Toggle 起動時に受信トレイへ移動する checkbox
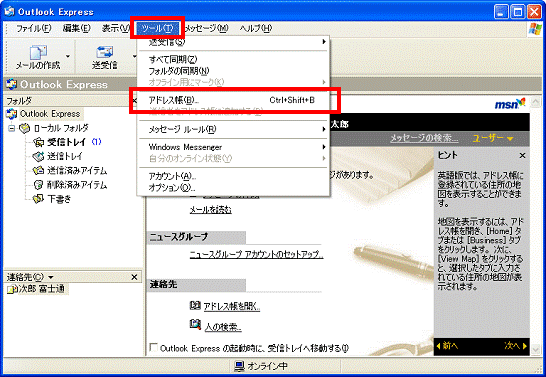 [154, 347]
